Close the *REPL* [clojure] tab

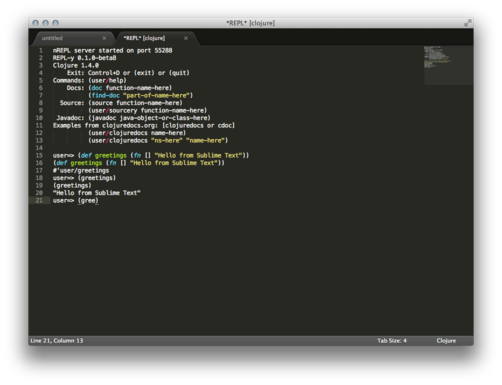click(186, 38)
